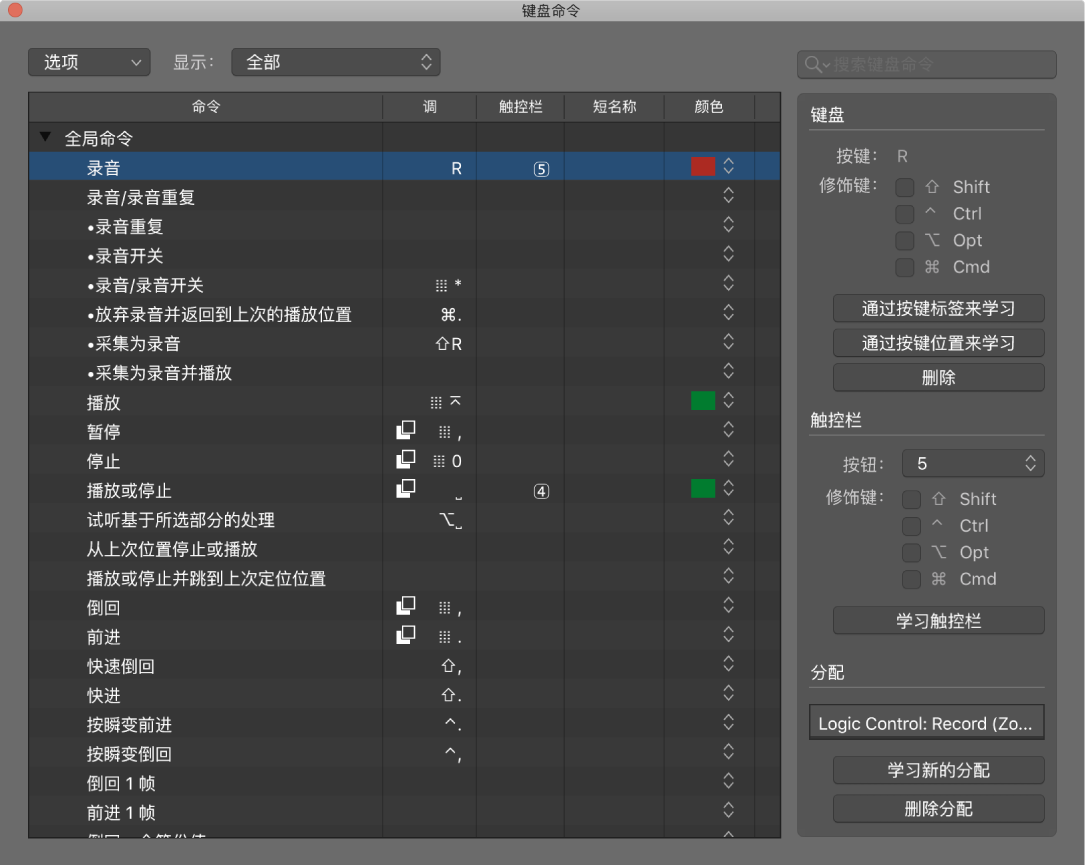This screenshot has height=865, width=1085.
Task: Collapse the 全局命令 disclosure triangle
Action: pyautogui.click(x=45, y=138)
